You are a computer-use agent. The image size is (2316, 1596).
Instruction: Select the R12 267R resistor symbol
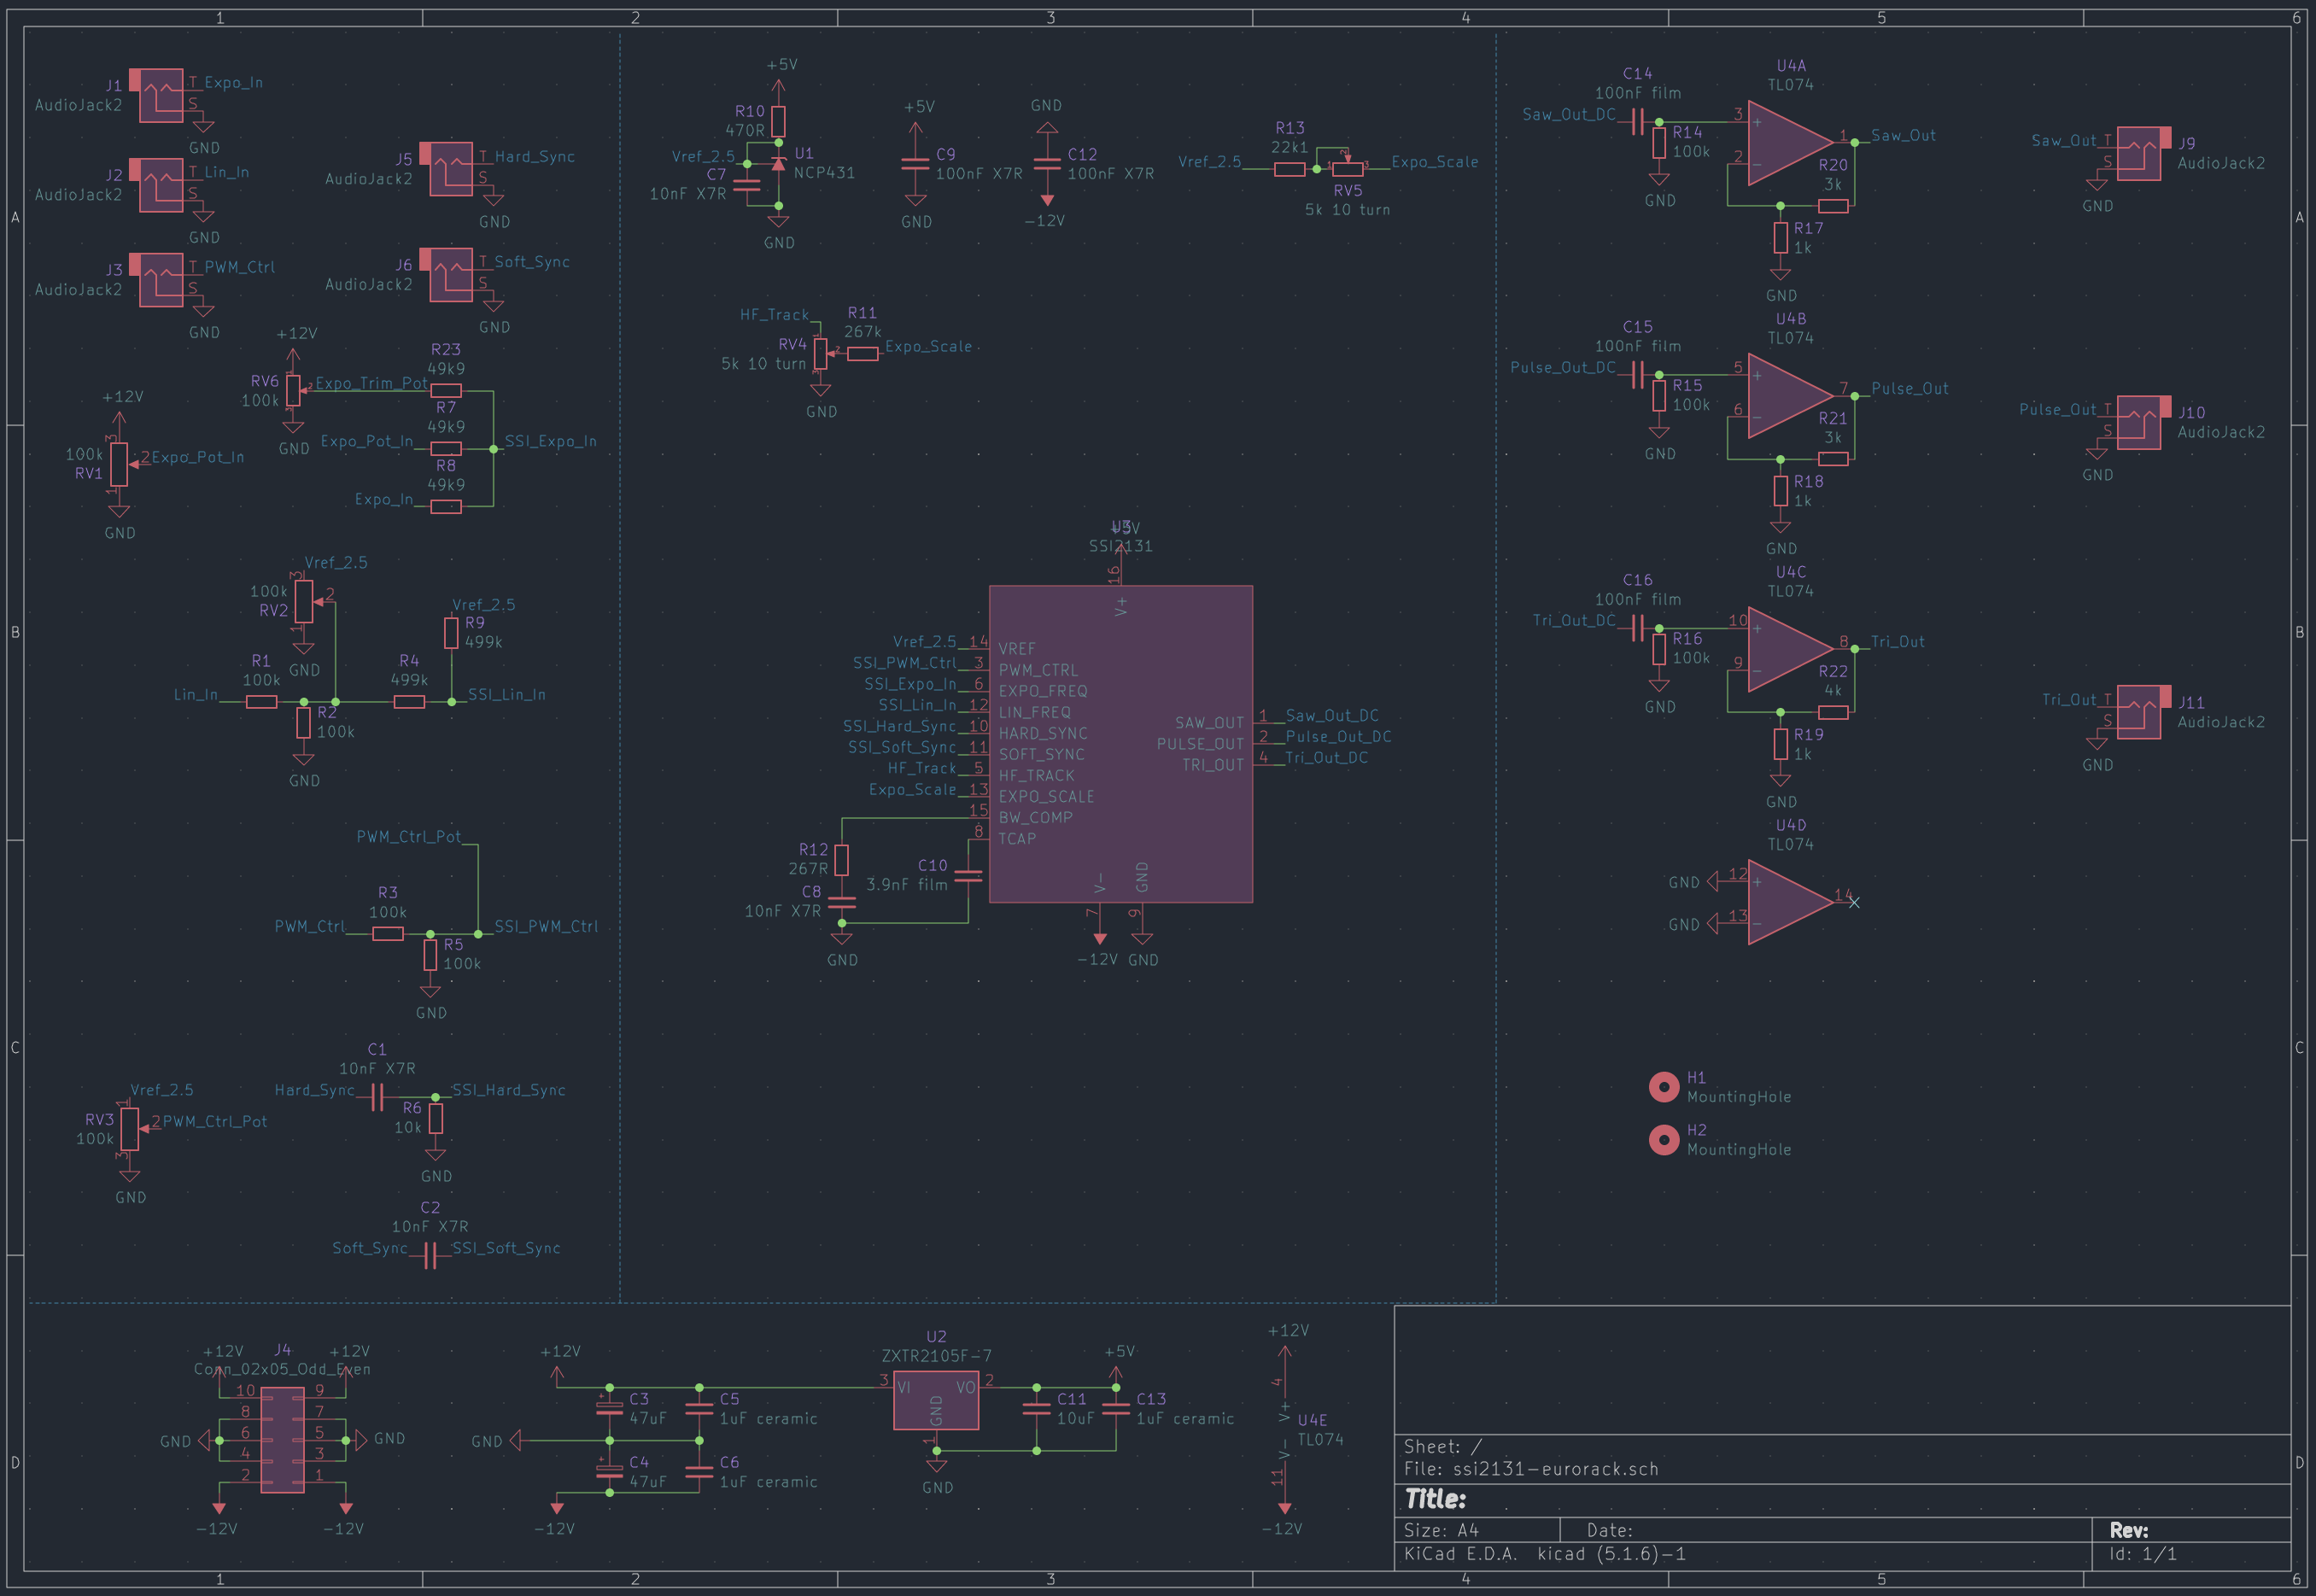842,860
